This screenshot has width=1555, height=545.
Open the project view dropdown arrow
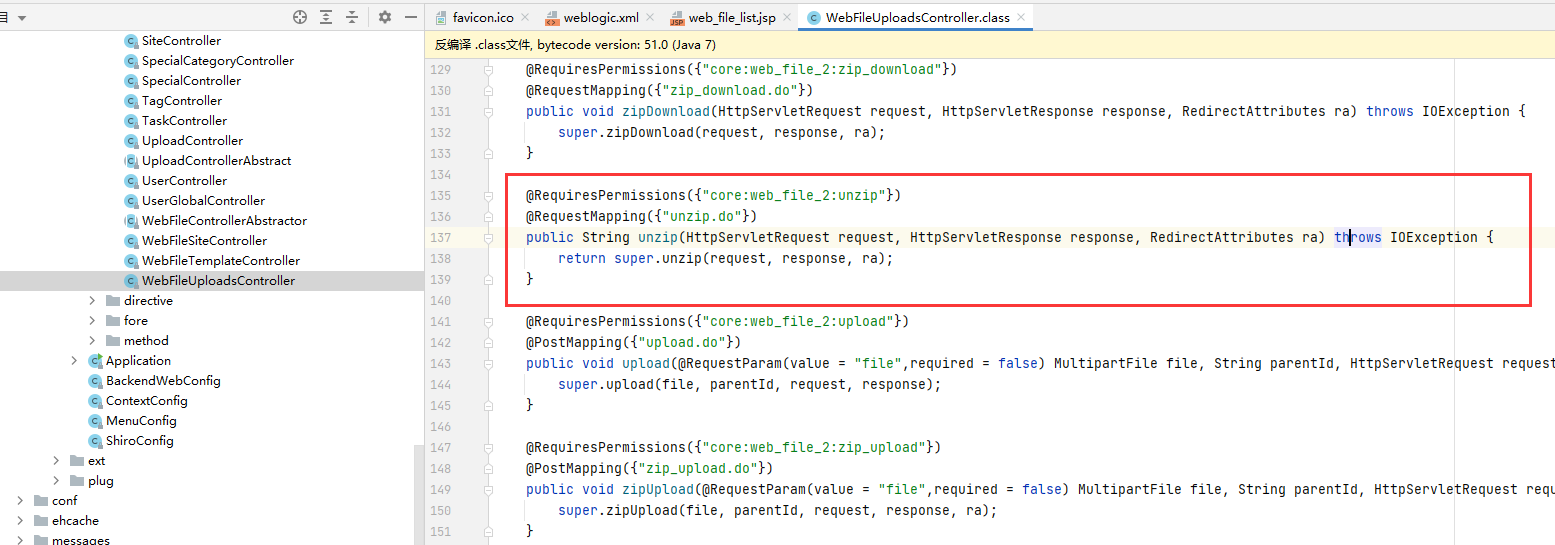(x=22, y=18)
